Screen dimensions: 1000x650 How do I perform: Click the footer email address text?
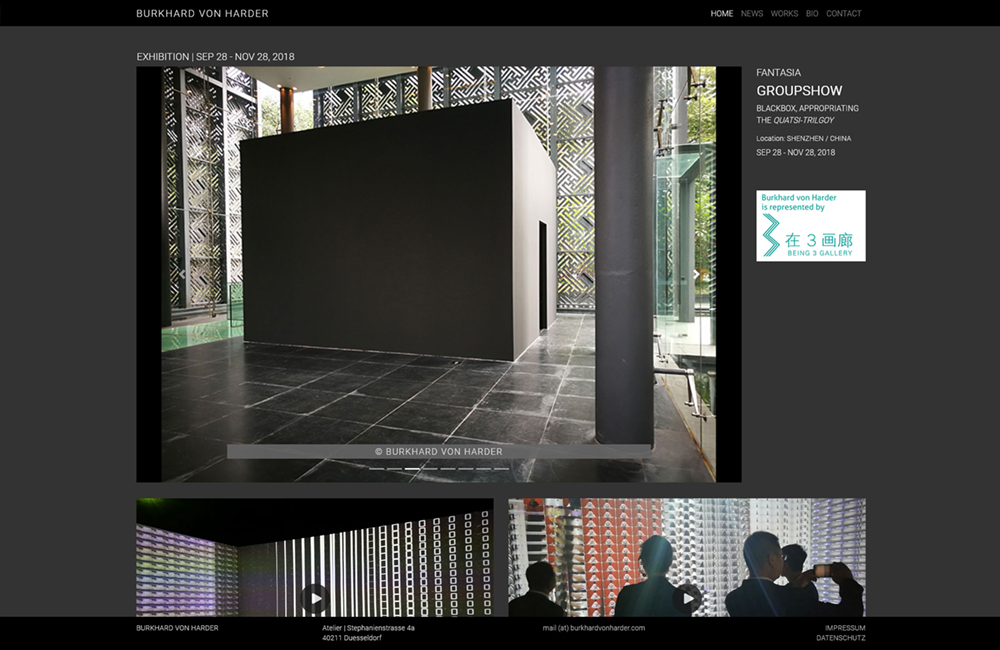coord(594,628)
